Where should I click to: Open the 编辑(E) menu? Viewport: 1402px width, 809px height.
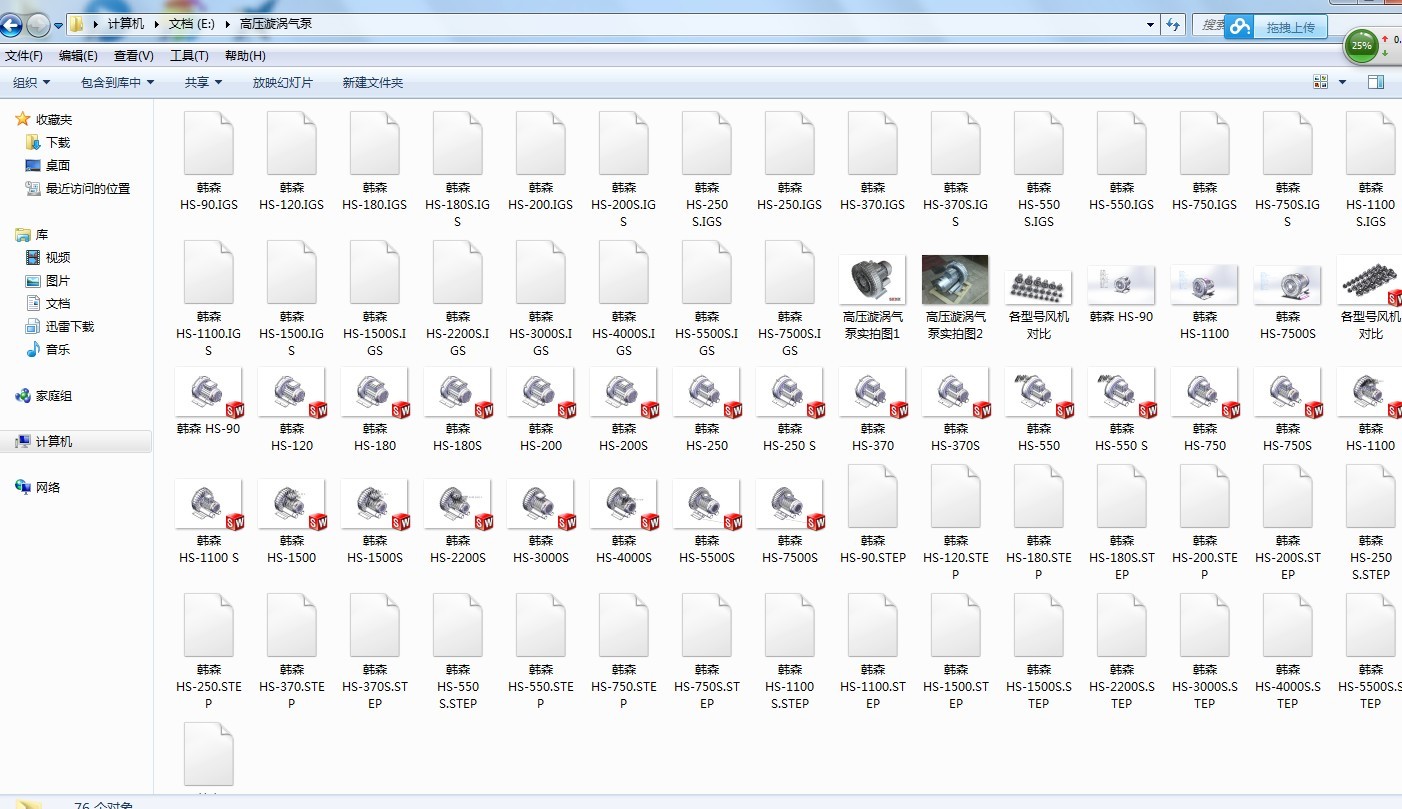tap(78, 56)
